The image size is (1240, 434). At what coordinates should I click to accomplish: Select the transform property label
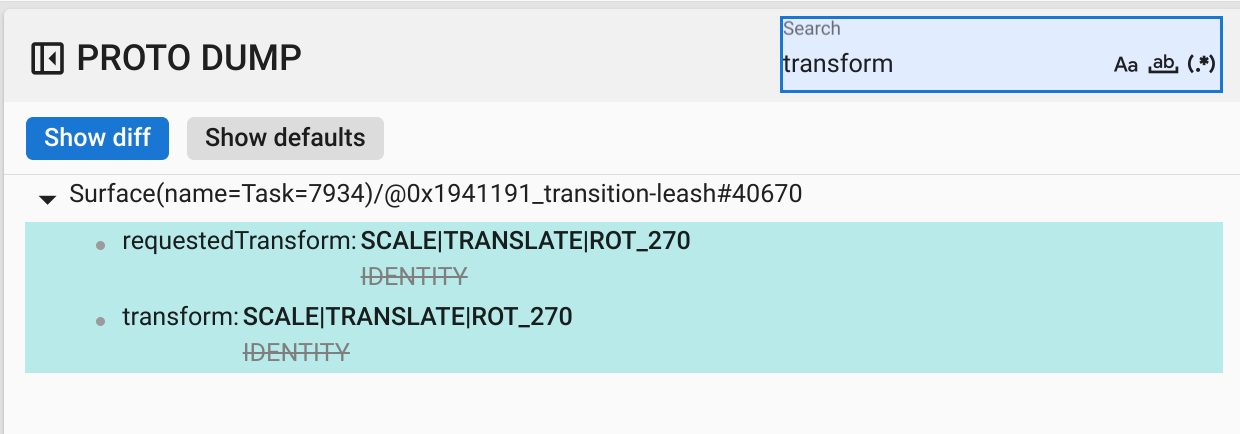pyautogui.click(x=179, y=317)
